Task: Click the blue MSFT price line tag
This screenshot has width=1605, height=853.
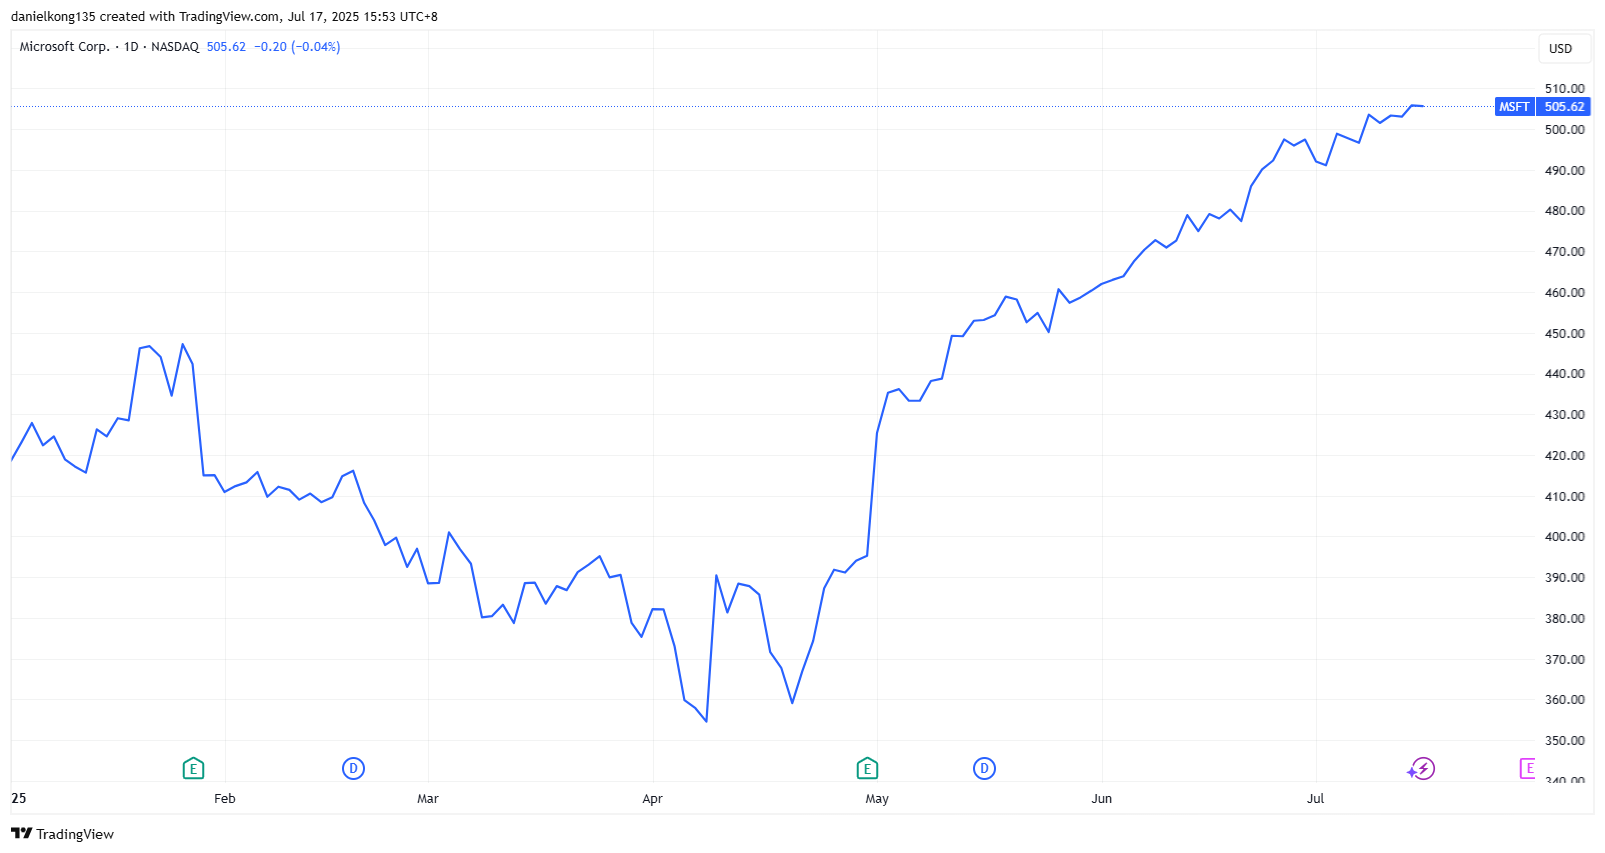Action: tap(1514, 107)
